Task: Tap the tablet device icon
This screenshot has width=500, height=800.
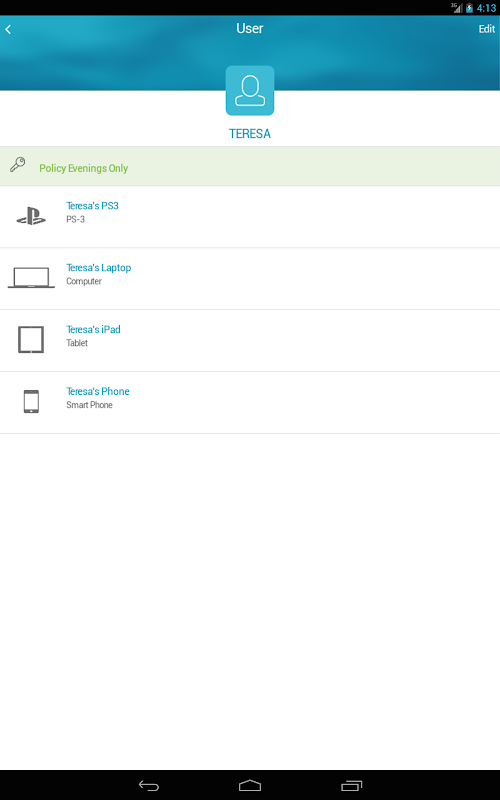Action: (31, 339)
